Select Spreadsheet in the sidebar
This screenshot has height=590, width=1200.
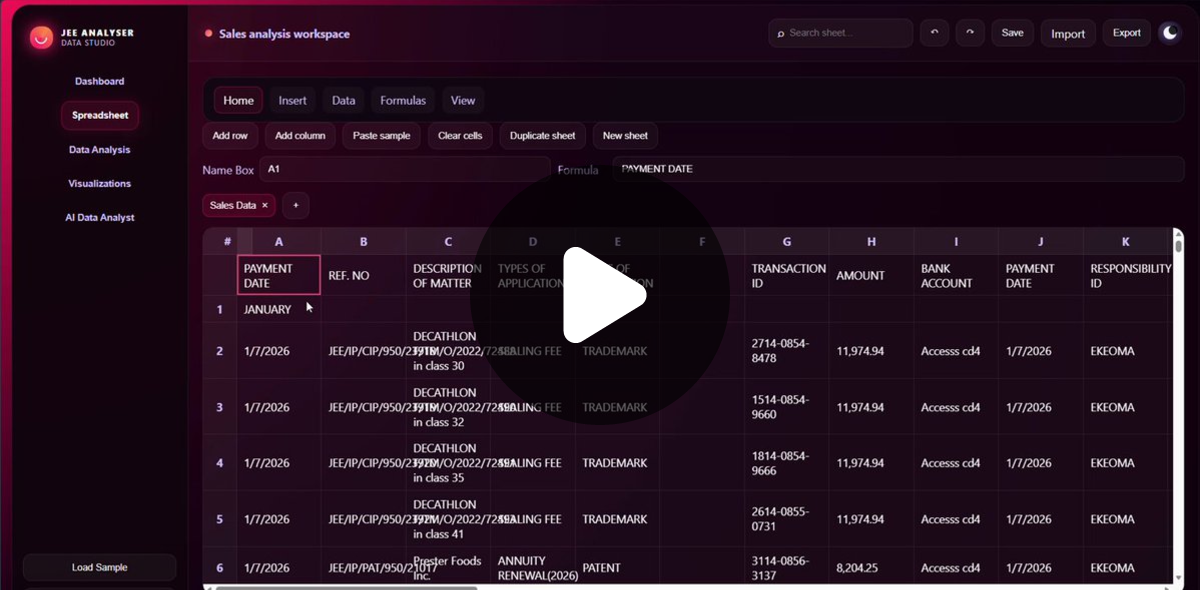(x=100, y=115)
